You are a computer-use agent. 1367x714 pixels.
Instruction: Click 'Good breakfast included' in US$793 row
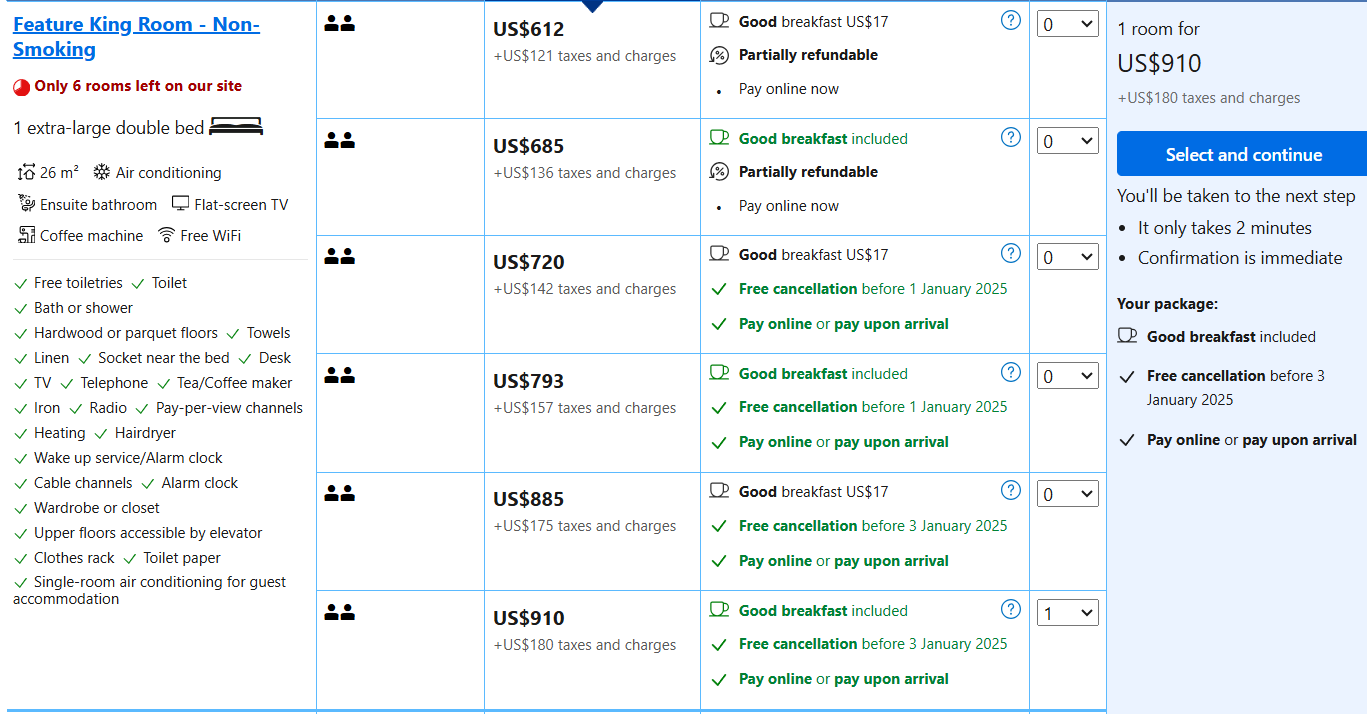point(823,374)
